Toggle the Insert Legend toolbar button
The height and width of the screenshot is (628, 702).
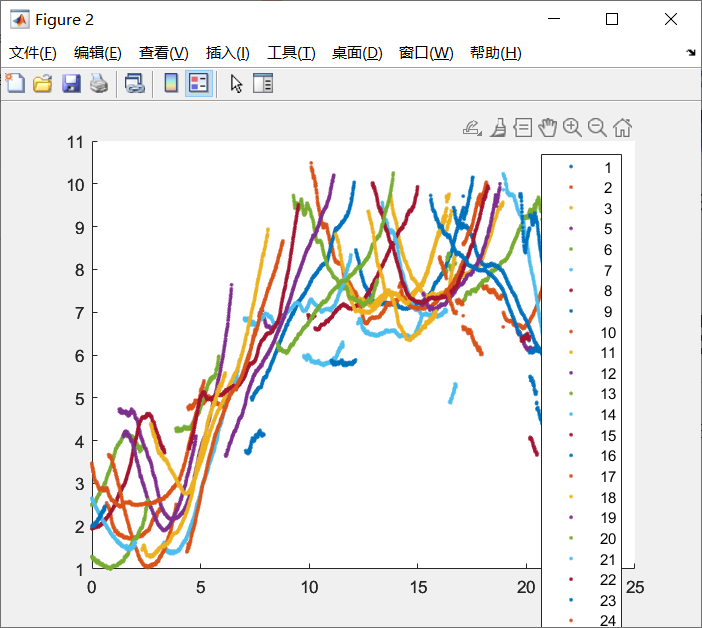click(199, 83)
